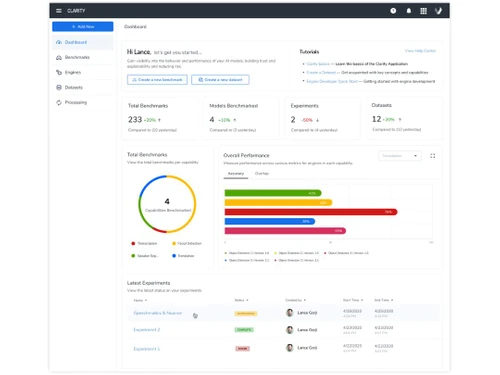Click the long red bar in performance chart
The height and width of the screenshot is (375, 500).
click(311, 212)
